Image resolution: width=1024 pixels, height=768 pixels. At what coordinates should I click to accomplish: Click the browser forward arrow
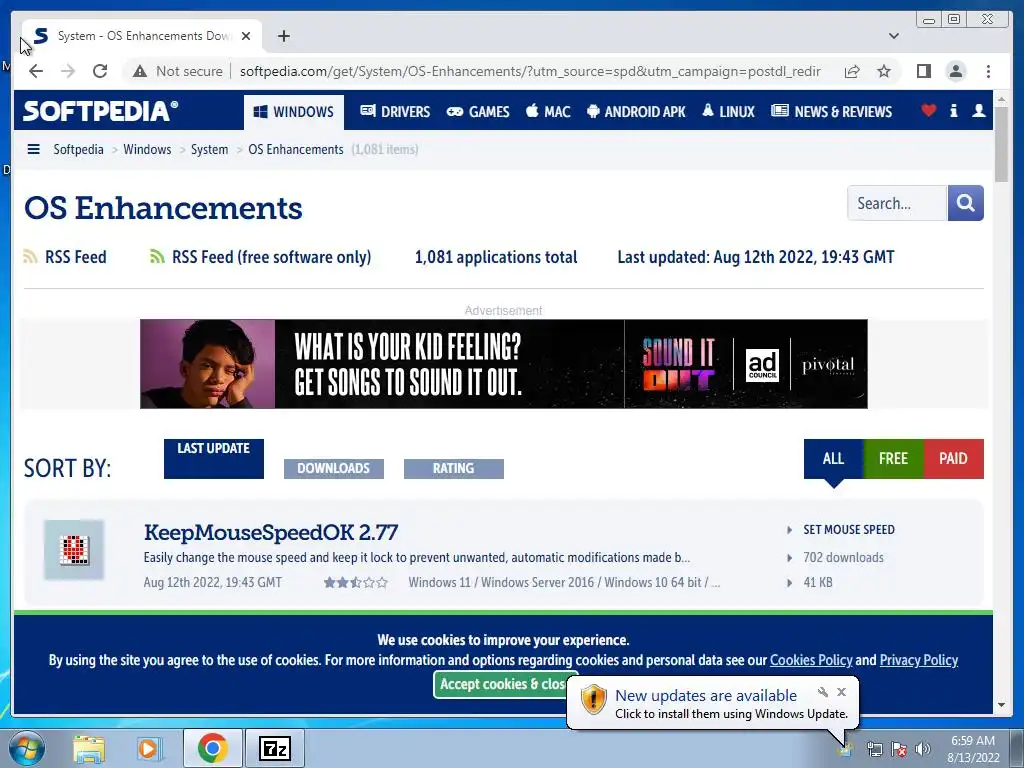click(x=68, y=71)
